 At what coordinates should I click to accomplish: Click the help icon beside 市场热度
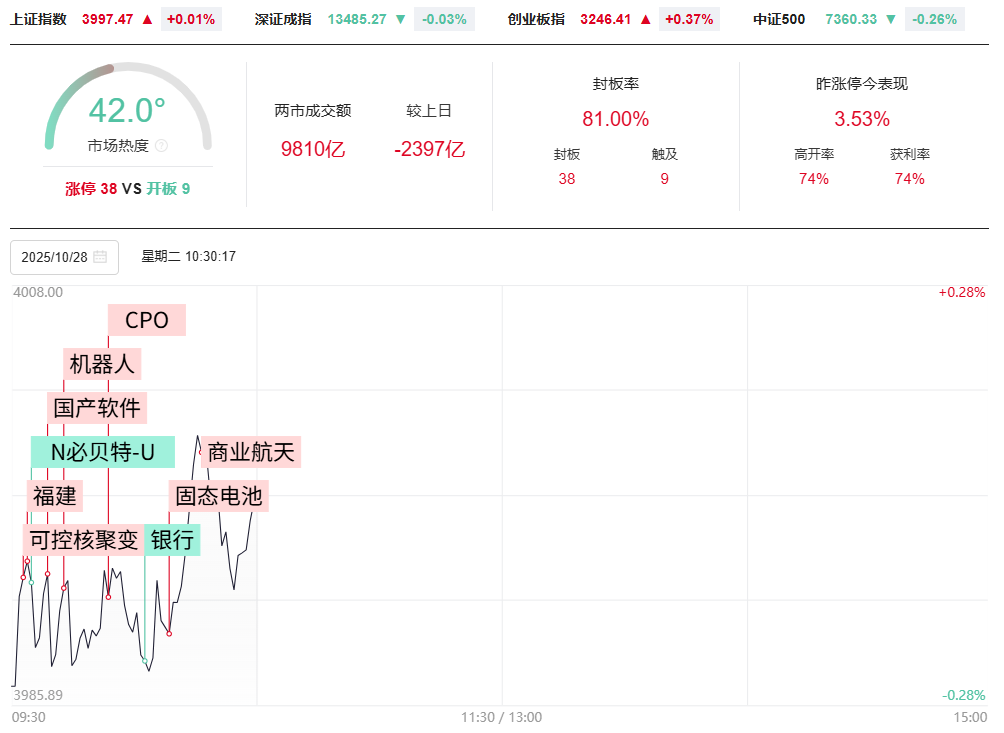162,146
